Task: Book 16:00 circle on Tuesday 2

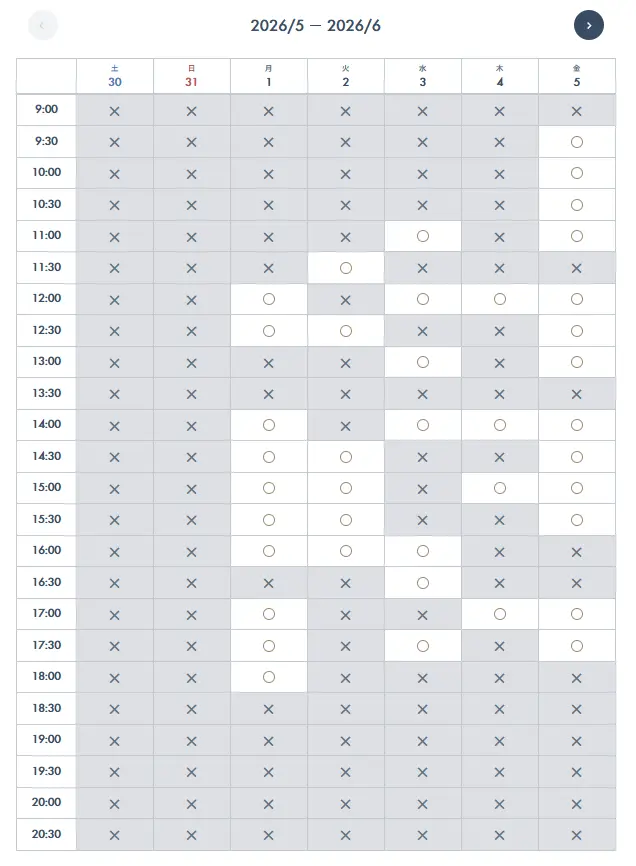Action: 346,551
